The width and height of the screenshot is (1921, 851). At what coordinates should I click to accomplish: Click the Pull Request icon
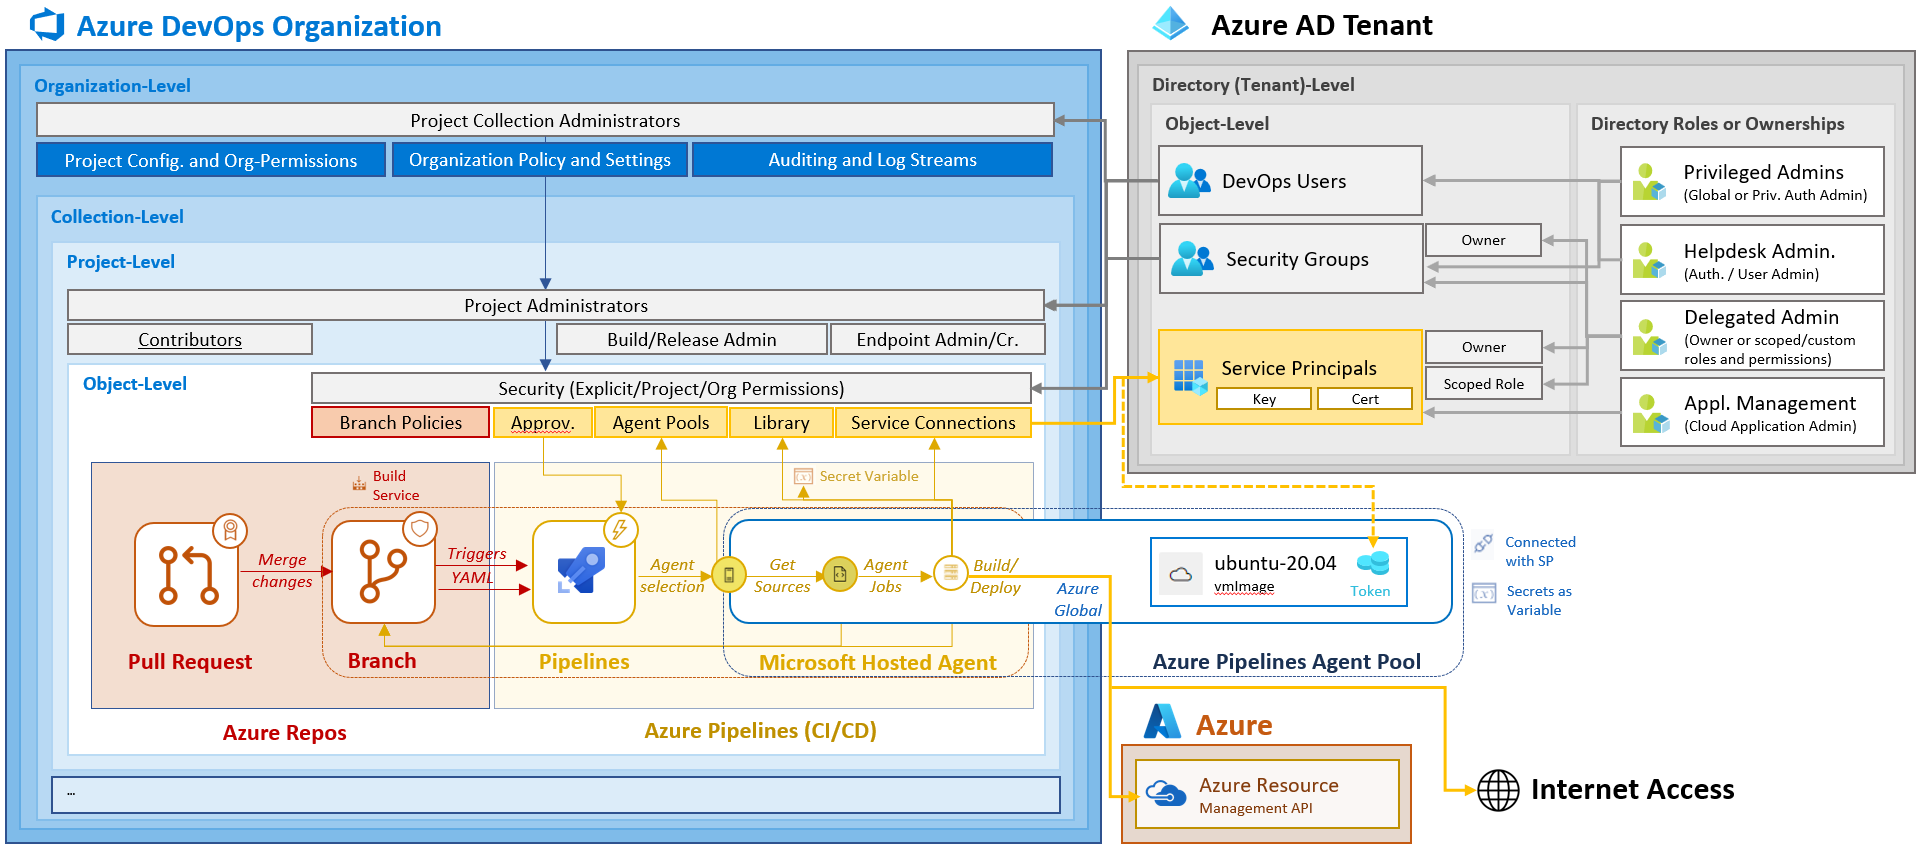tap(187, 574)
